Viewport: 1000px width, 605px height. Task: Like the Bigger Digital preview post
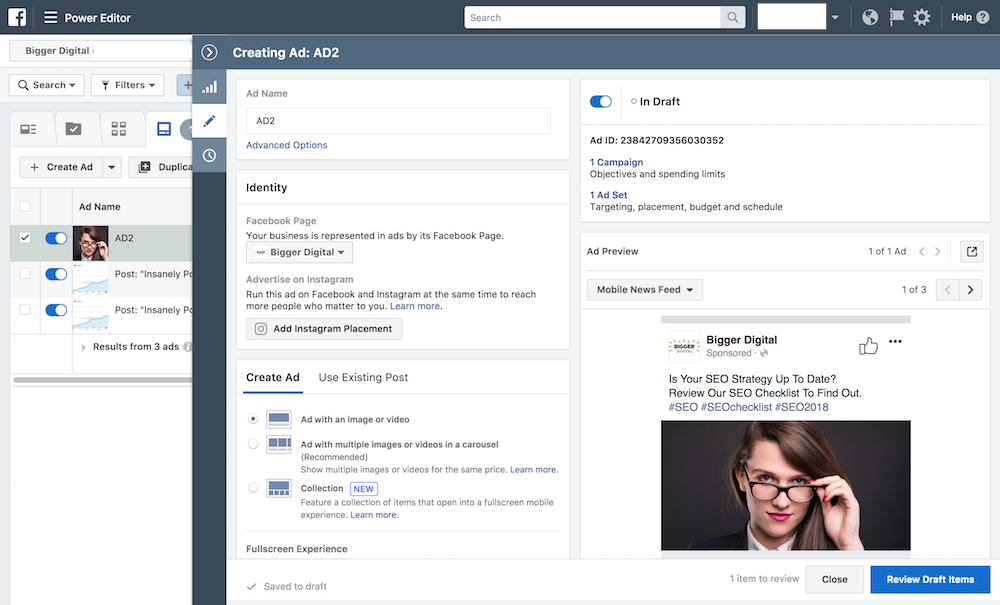tap(868, 346)
